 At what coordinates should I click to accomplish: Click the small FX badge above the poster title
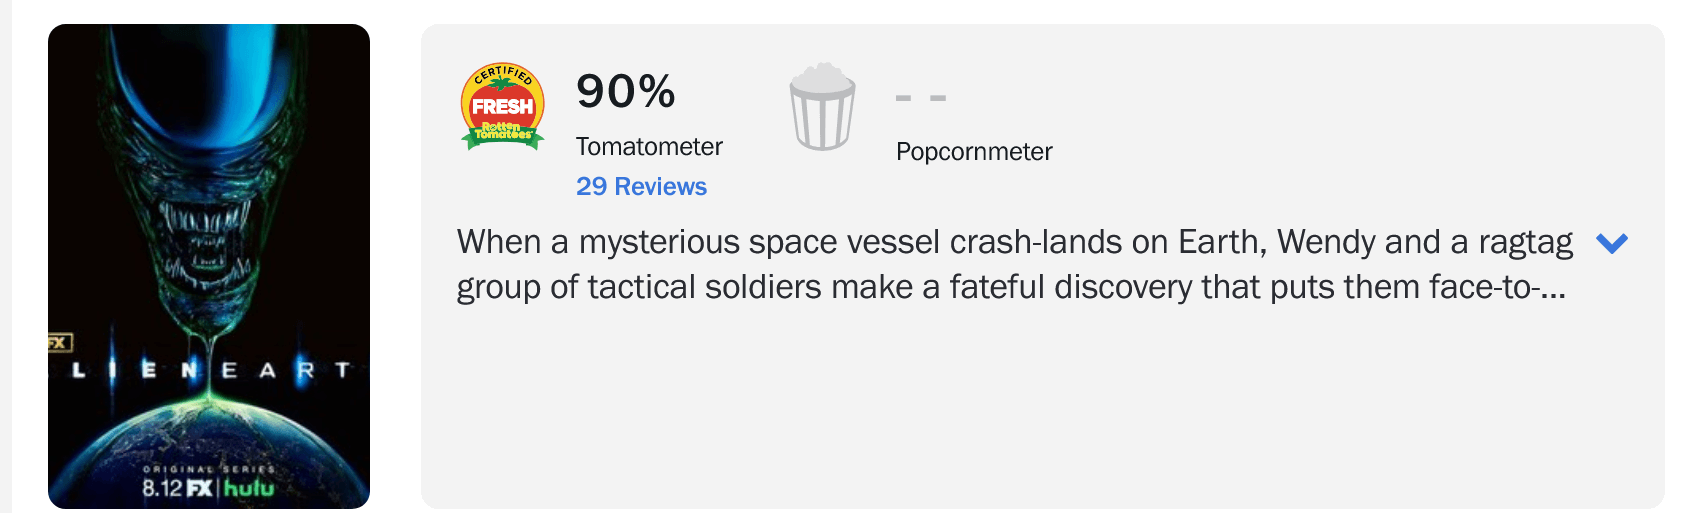[59, 342]
